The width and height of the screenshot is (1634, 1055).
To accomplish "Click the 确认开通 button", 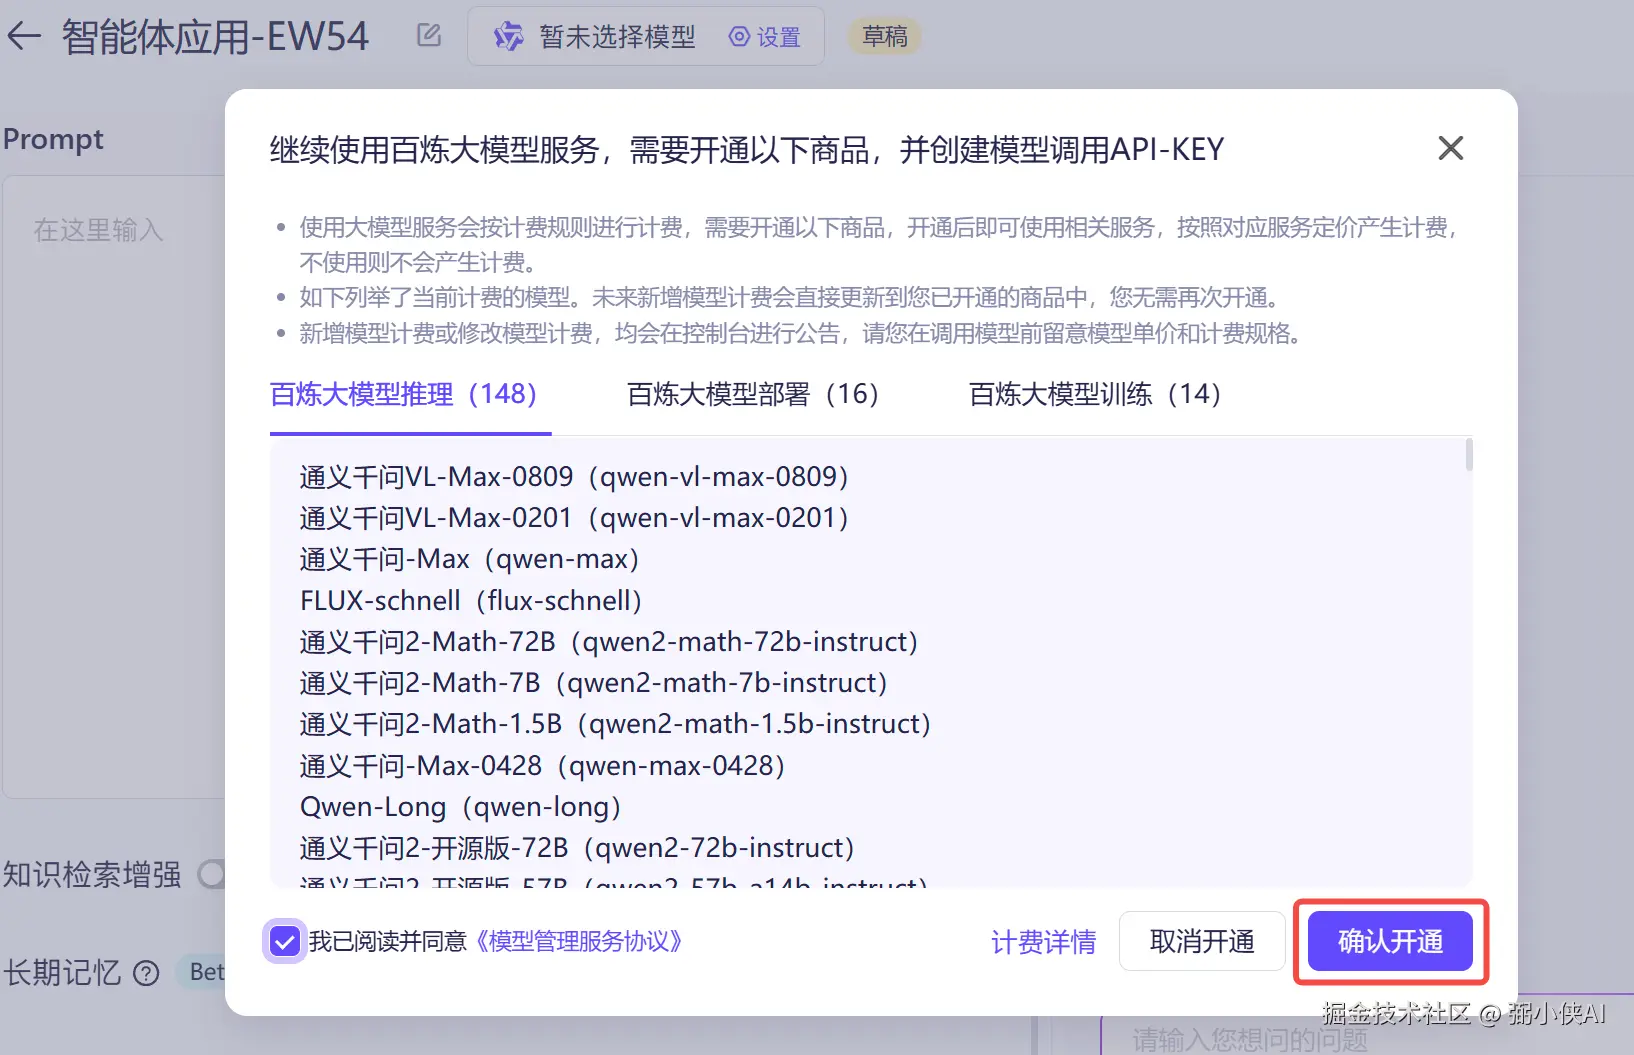I will tap(1390, 941).
